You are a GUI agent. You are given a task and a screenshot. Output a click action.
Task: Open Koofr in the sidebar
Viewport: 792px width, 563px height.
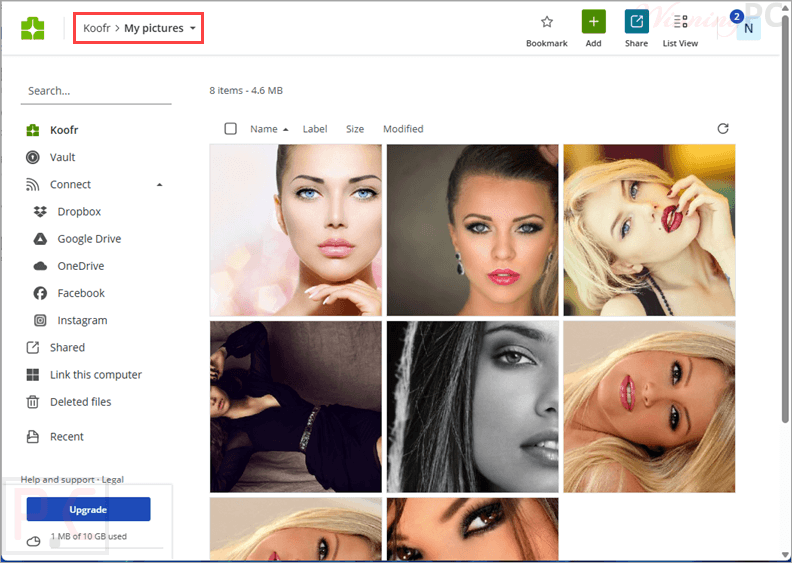coord(64,130)
